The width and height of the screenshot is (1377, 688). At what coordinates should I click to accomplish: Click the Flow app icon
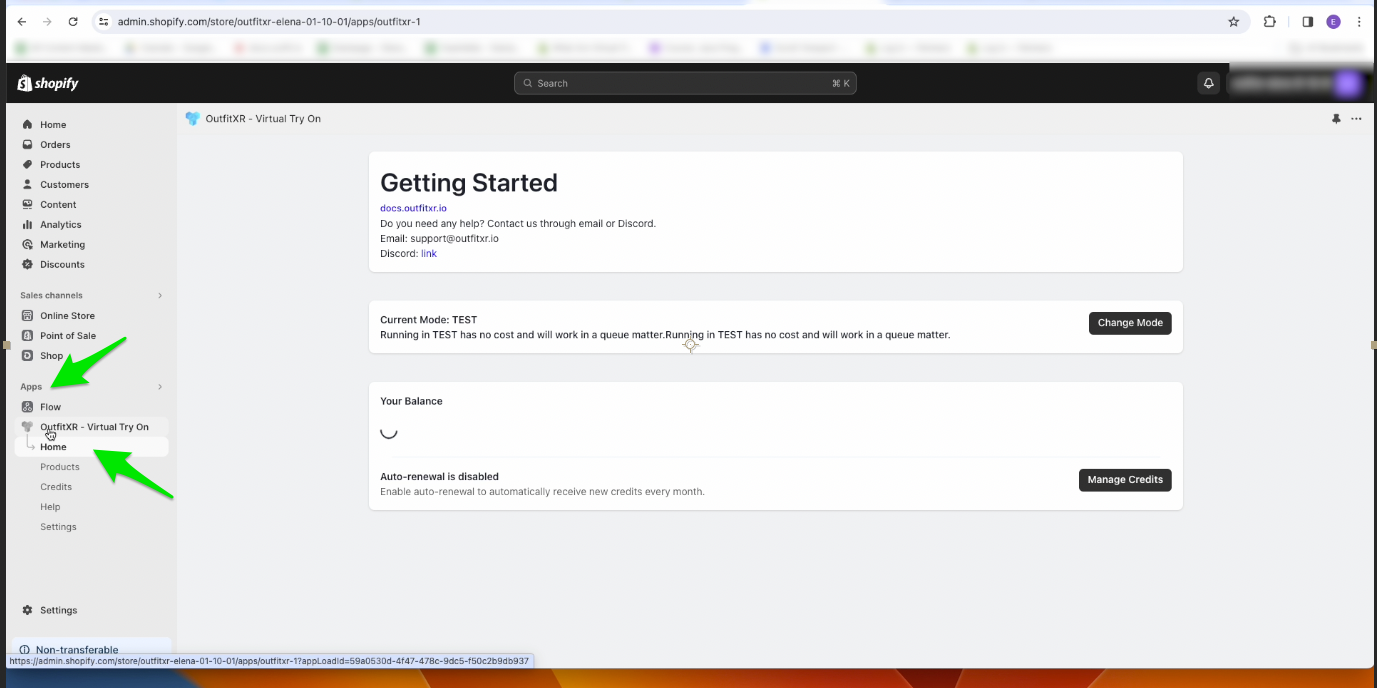(x=27, y=407)
